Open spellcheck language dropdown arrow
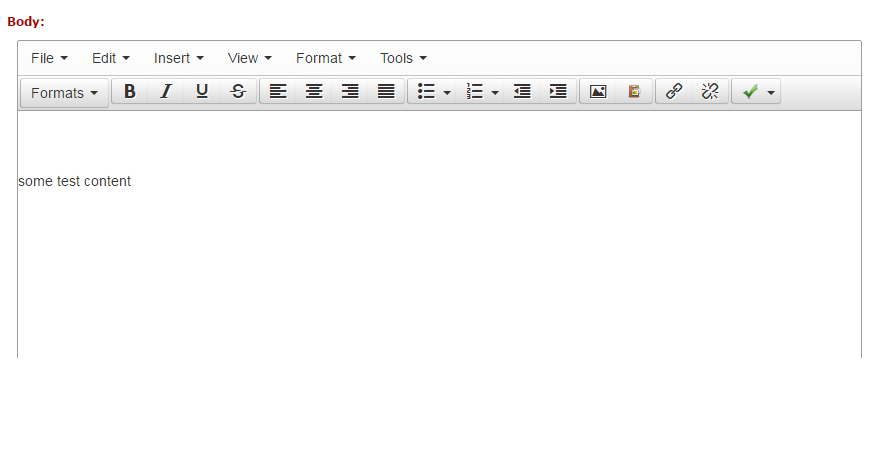 771,92
